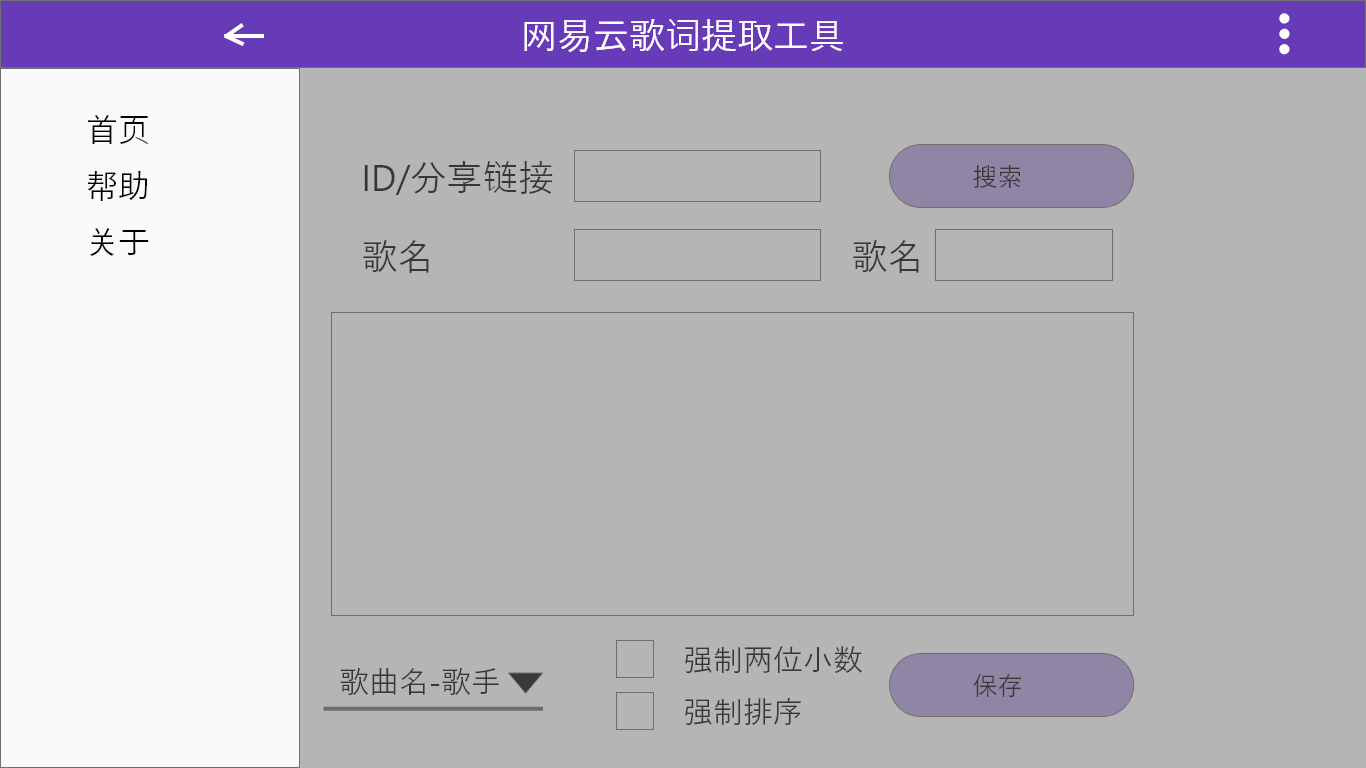Select 关于 in the sidebar
Image resolution: width=1366 pixels, height=768 pixels.
pyautogui.click(x=118, y=242)
